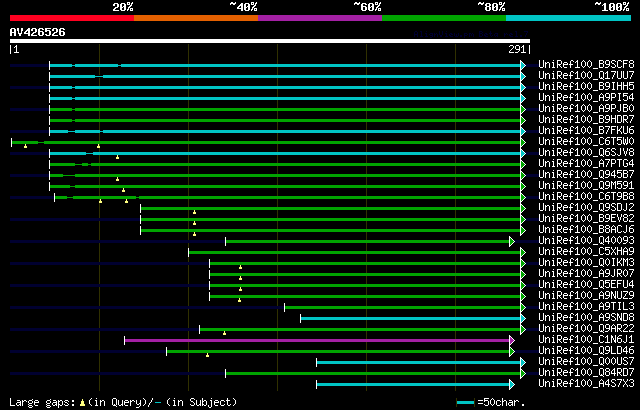The image size is (640, 410).
Task: Open the UniRef100_B9IHH5 entry
Action: (x=586, y=86)
